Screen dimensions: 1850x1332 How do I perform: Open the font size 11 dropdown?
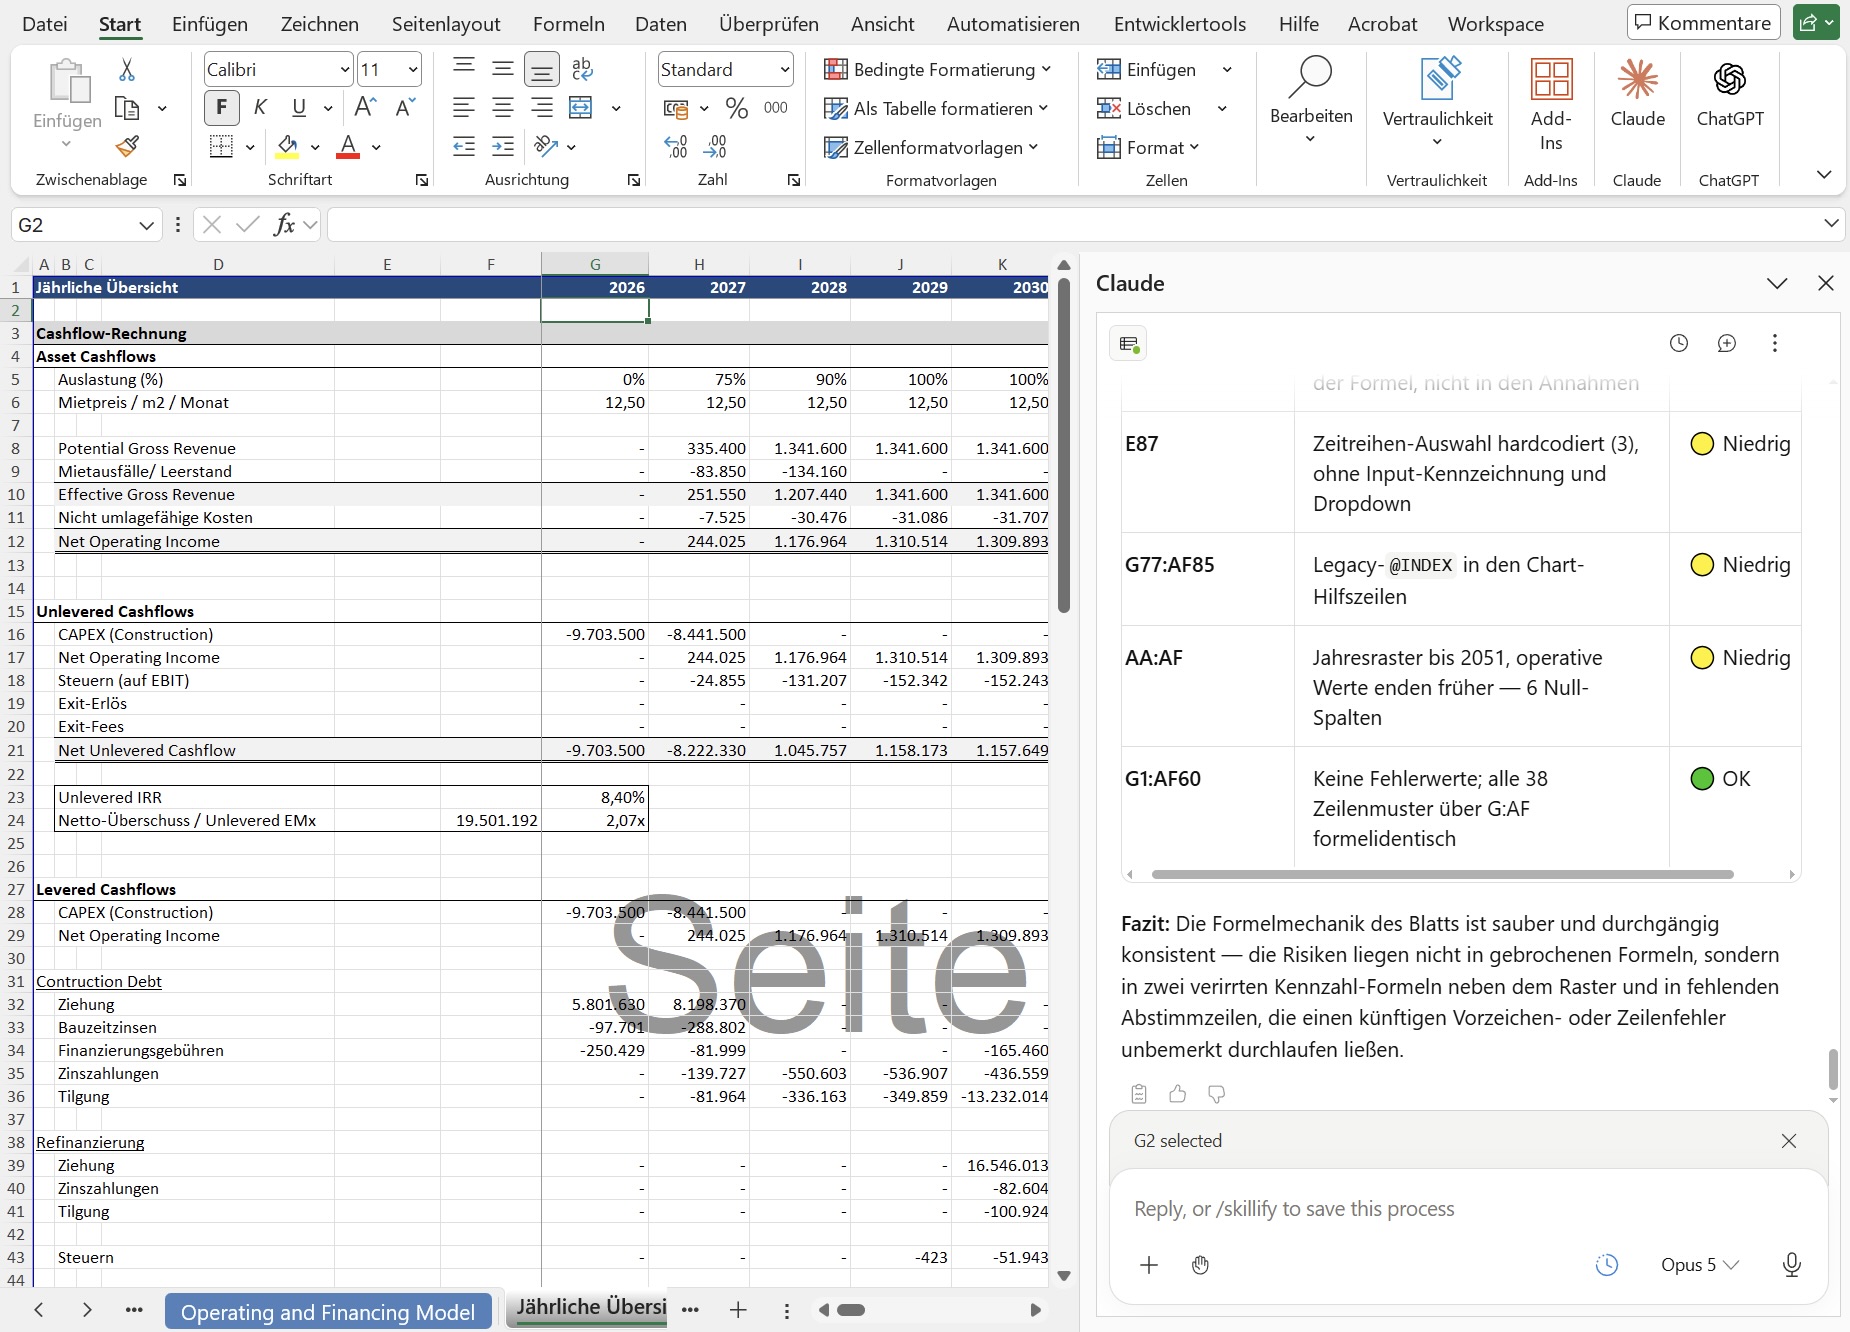tap(412, 69)
